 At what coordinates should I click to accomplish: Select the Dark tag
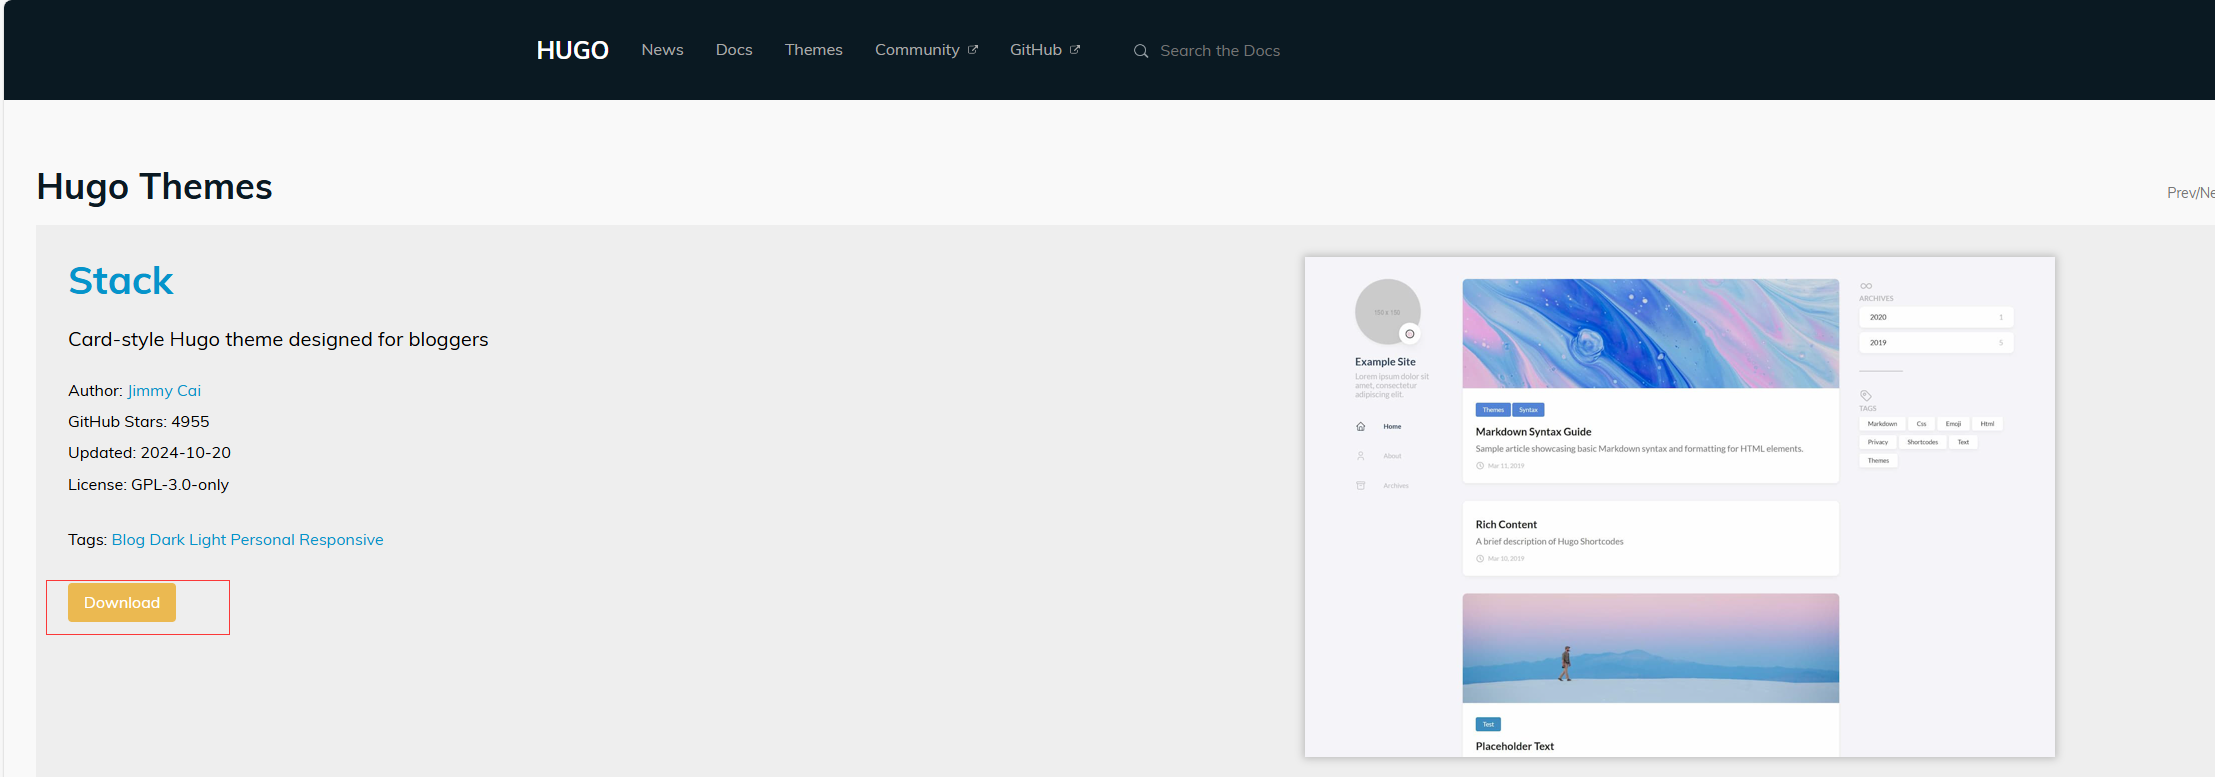pyautogui.click(x=167, y=540)
